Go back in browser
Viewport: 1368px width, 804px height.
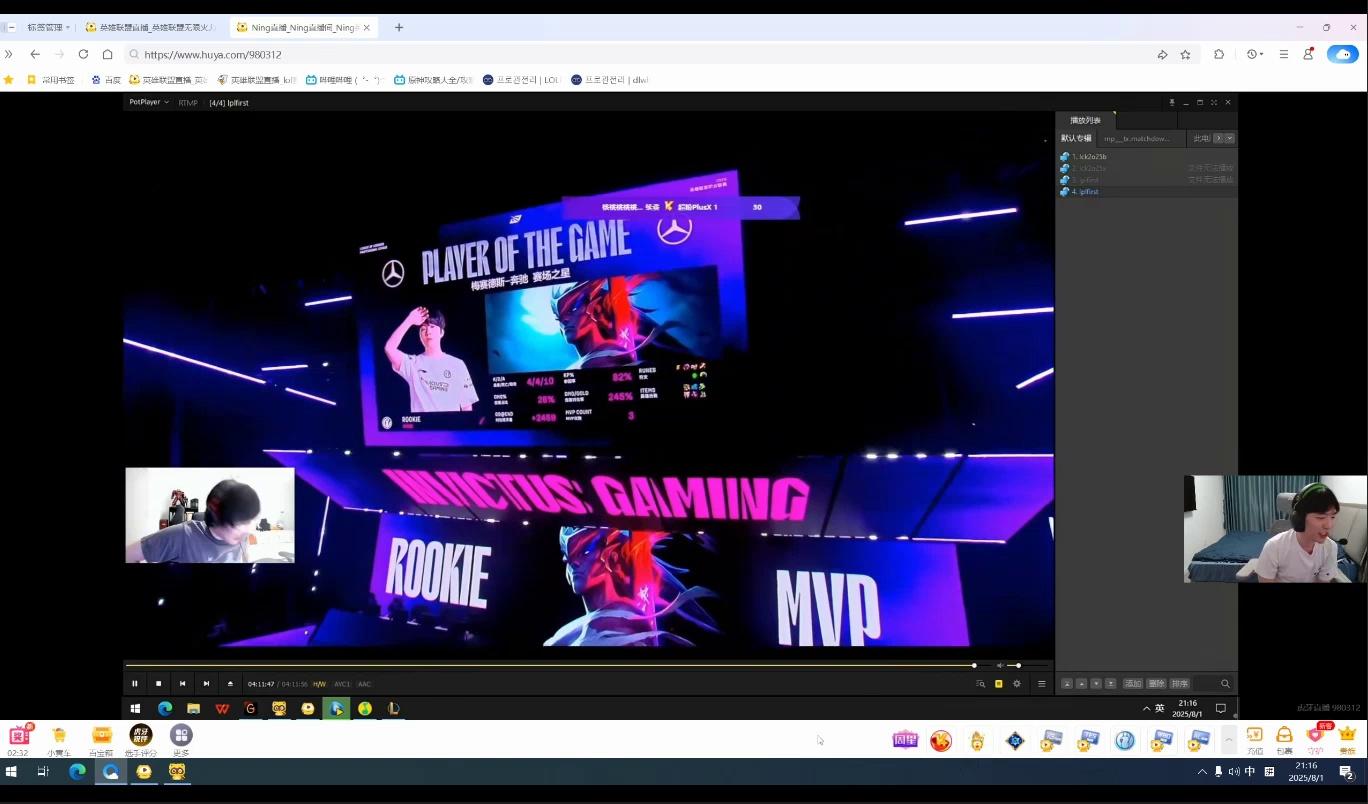35,54
